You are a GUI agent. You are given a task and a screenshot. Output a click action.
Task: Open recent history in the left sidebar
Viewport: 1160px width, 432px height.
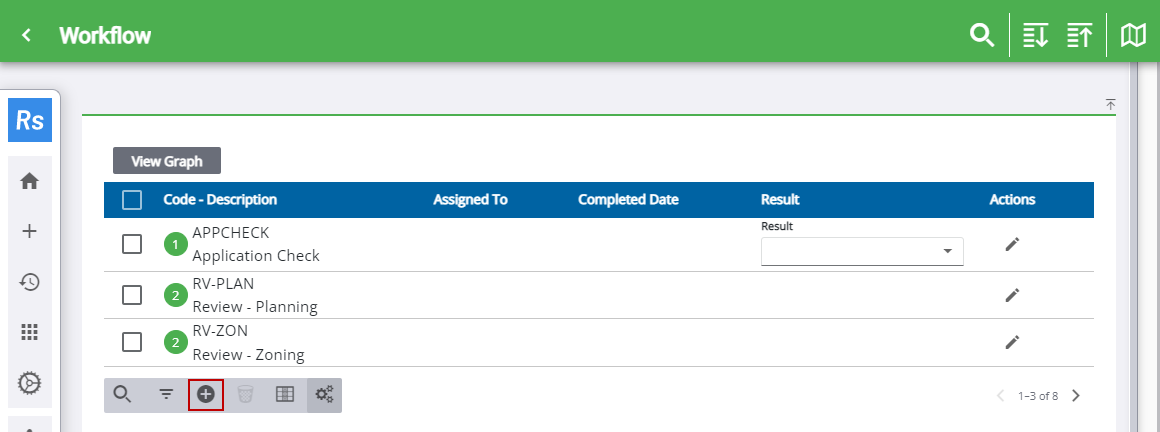pyautogui.click(x=30, y=282)
